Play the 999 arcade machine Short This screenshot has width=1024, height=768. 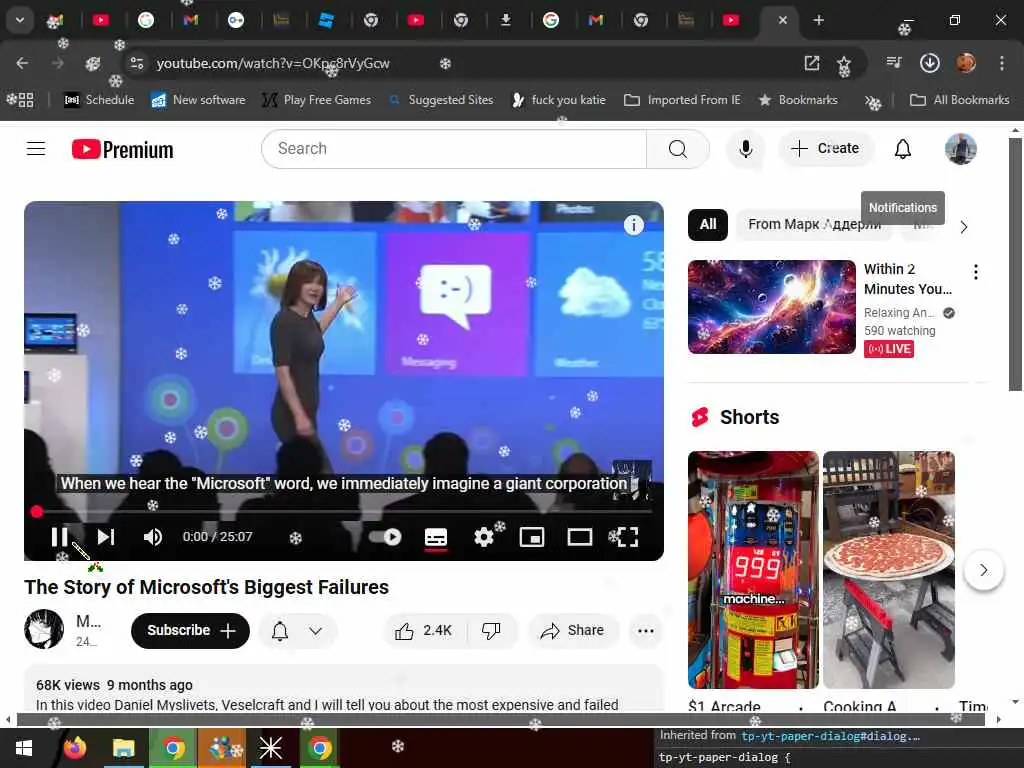[x=753, y=569]
